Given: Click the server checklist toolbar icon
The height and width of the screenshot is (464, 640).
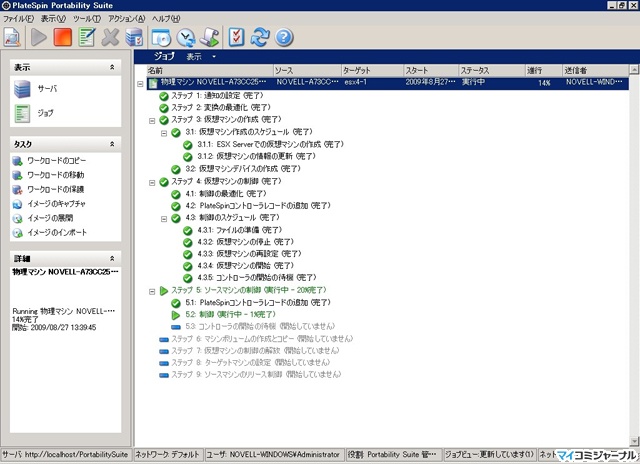Looking at the screenshot, I should coord(134,37).
